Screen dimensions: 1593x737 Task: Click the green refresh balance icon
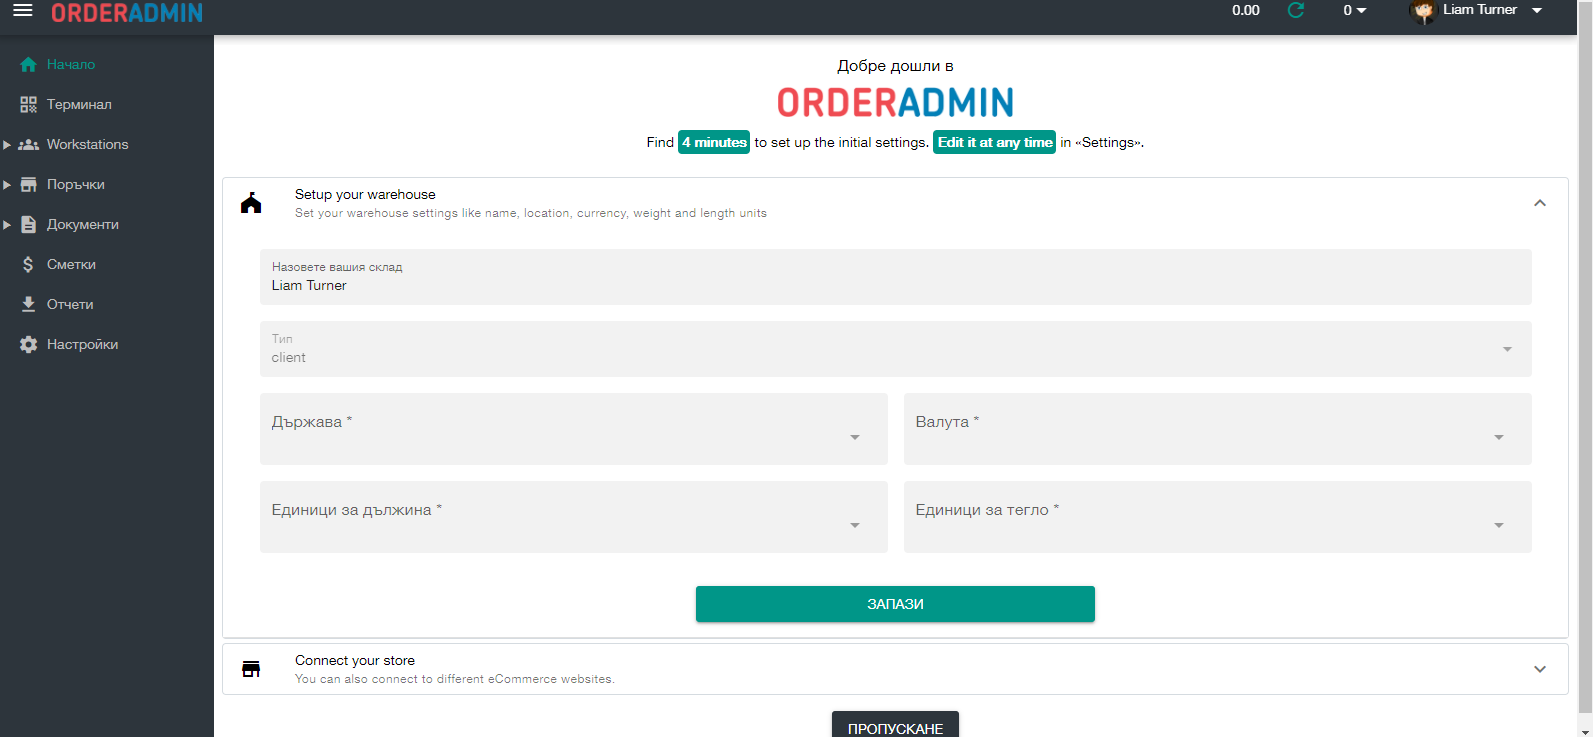pos(1296,10)
